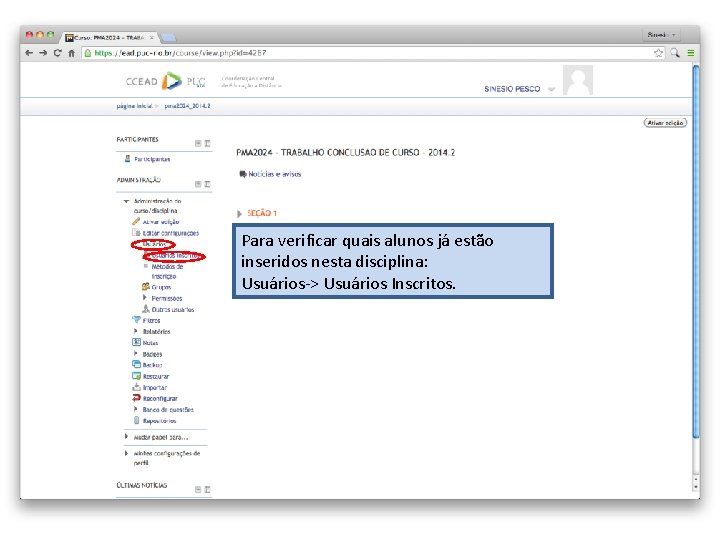Click the page vertical scrollbar
This screenshot has width=720, height=540.
(x=696, y=253)
